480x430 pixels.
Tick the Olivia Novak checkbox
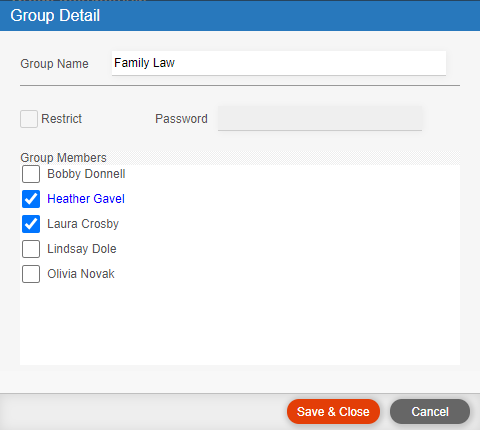click(x=31, y=274)
